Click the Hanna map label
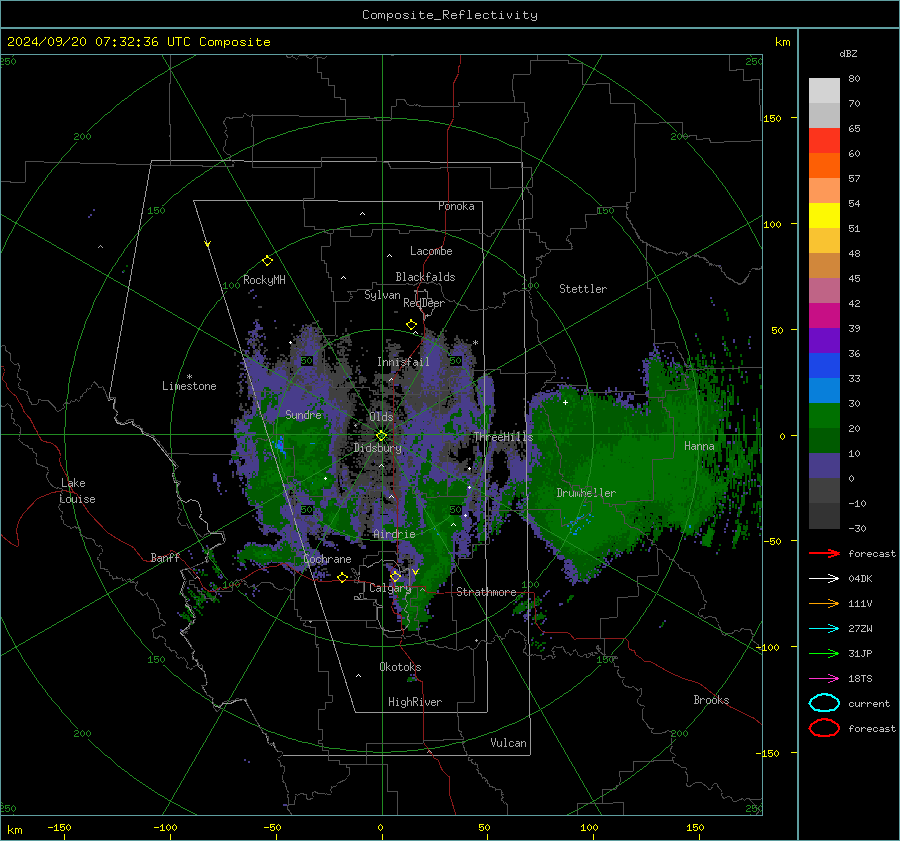This screenshot has height=841, width=900. tap(699, 446)
